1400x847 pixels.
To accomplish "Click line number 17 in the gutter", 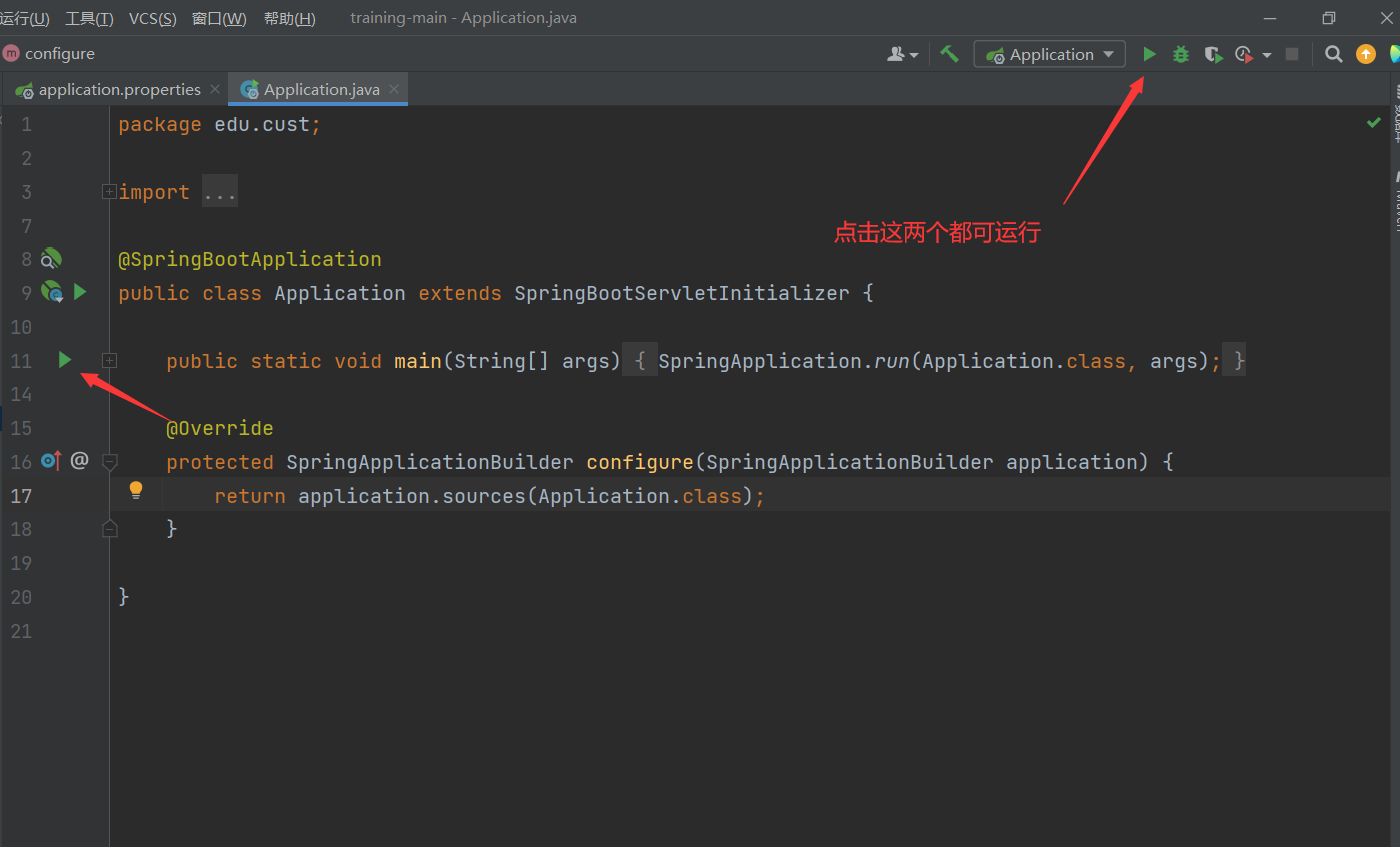I will 21,495.
